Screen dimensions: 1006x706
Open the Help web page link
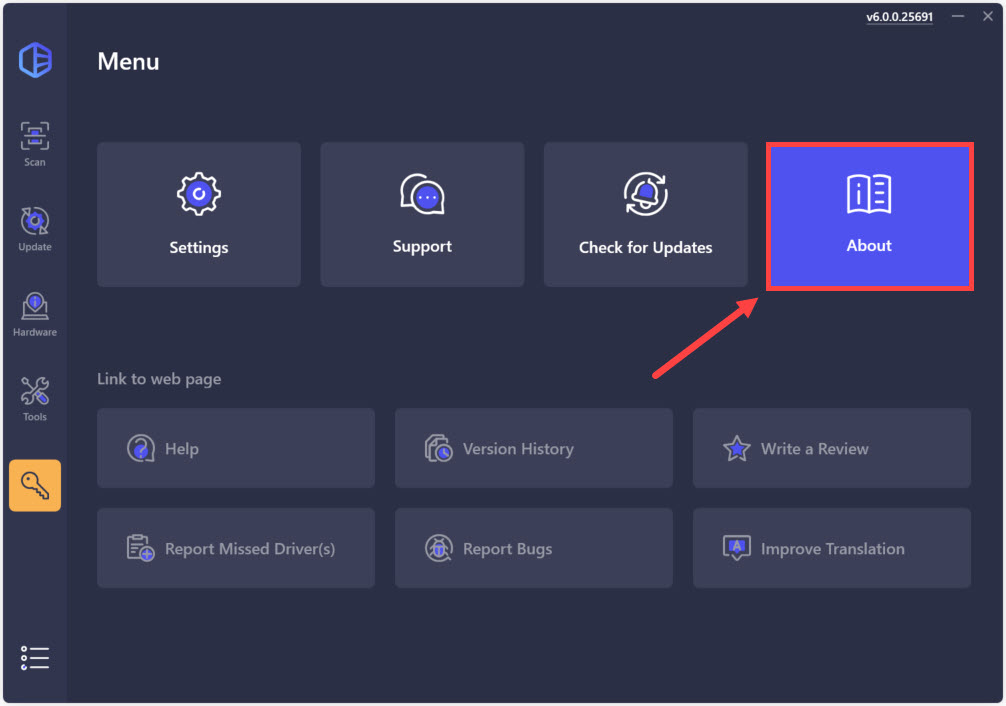click(236, 448)
